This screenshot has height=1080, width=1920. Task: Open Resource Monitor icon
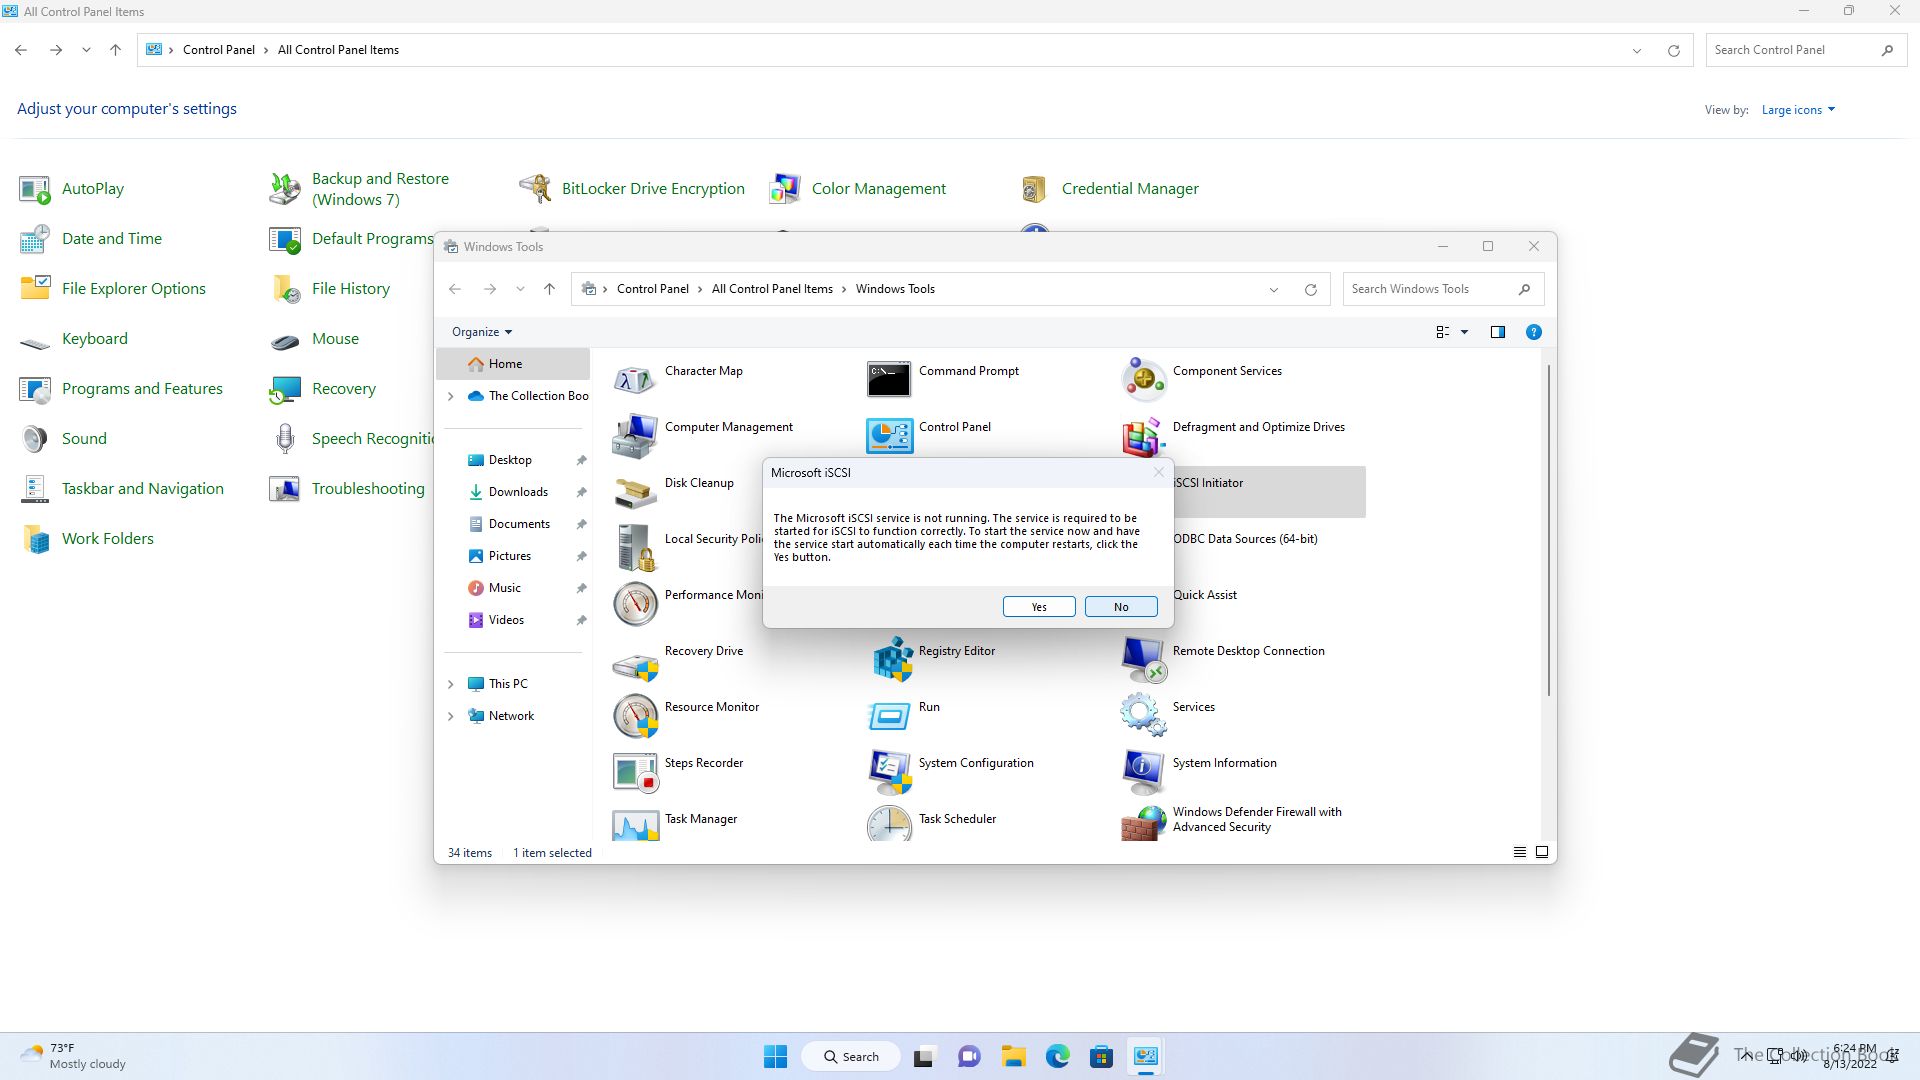(635, 716)
